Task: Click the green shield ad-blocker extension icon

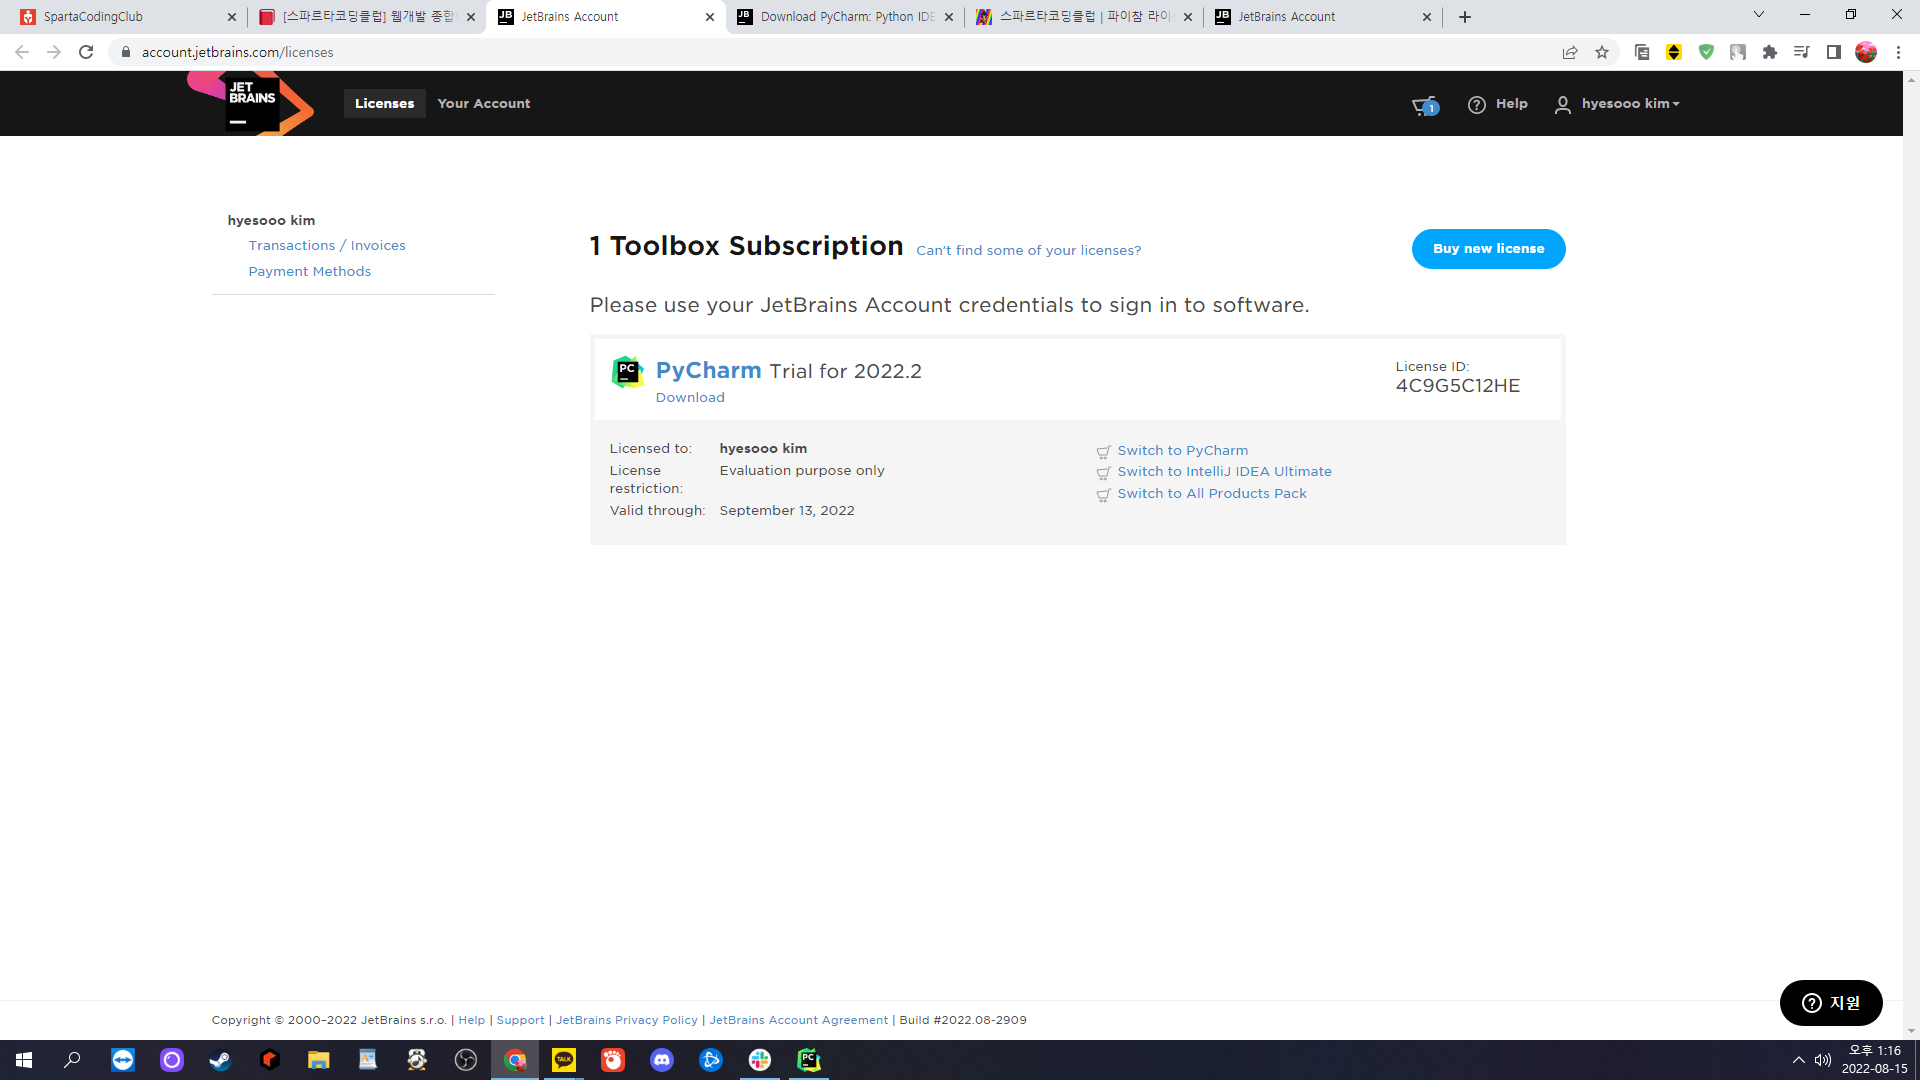Action: pos(1706,52)
